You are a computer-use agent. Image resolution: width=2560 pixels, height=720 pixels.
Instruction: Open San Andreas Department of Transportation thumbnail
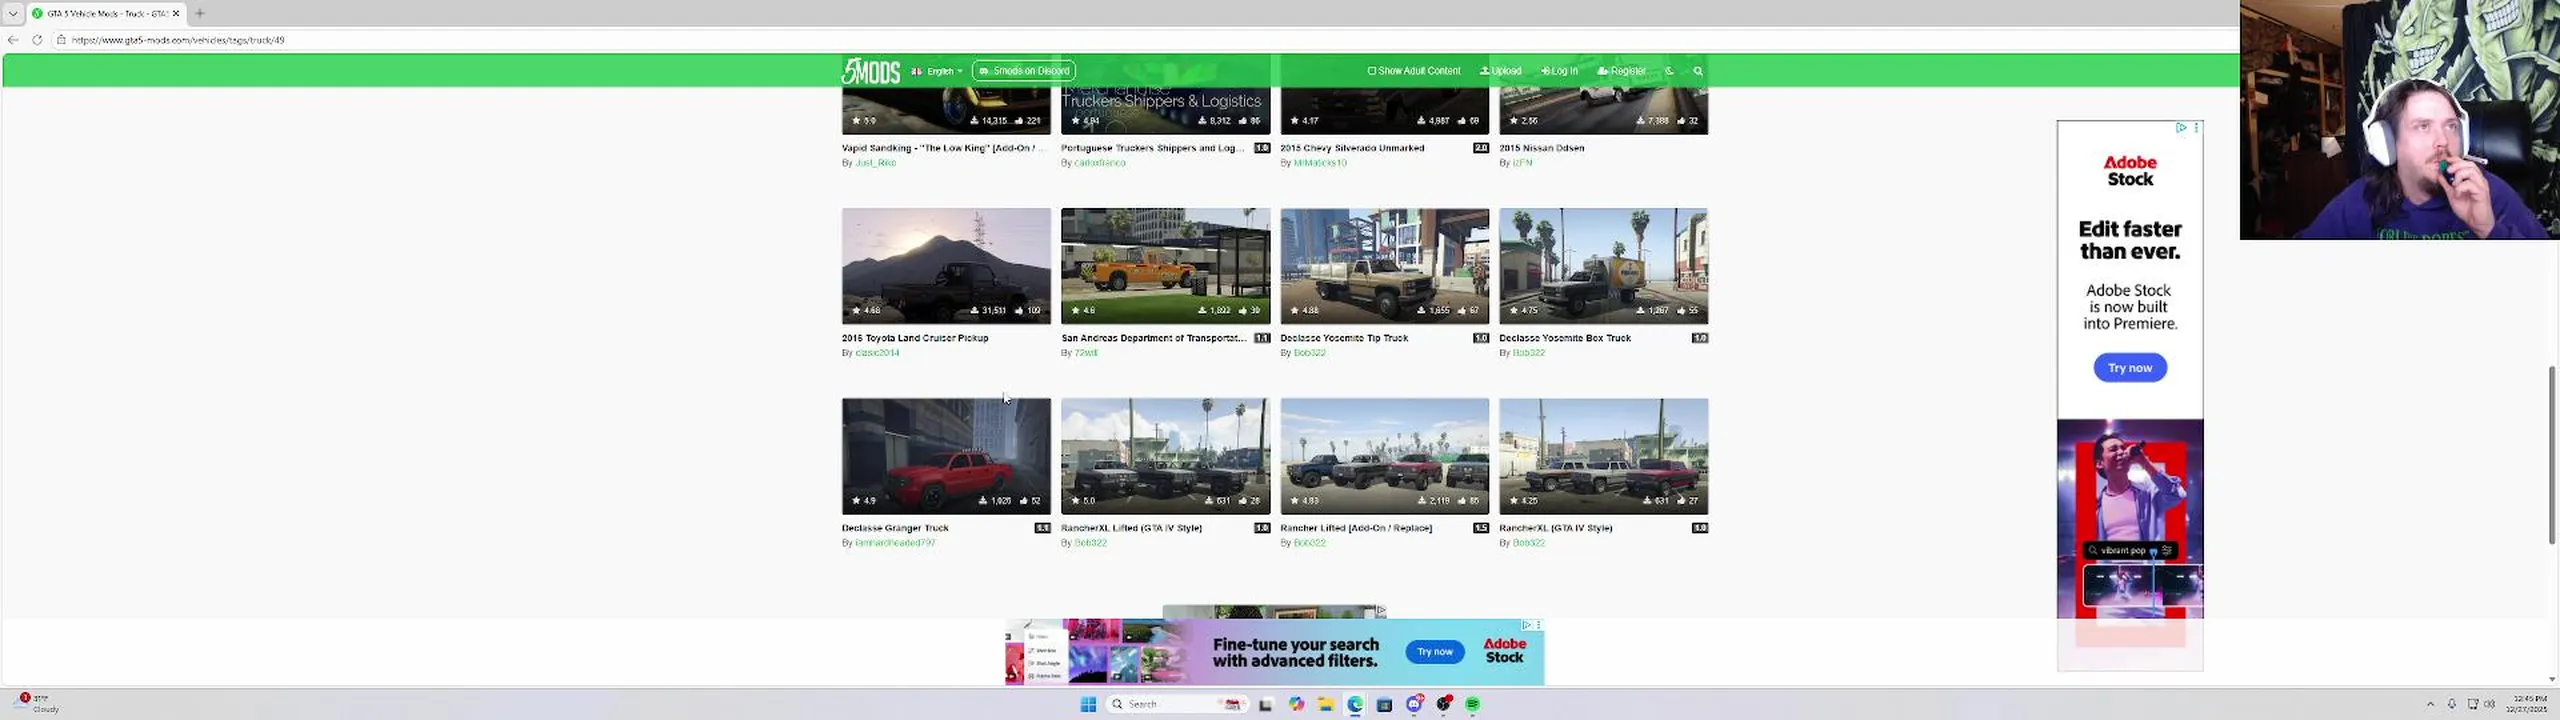[1165, 265]
